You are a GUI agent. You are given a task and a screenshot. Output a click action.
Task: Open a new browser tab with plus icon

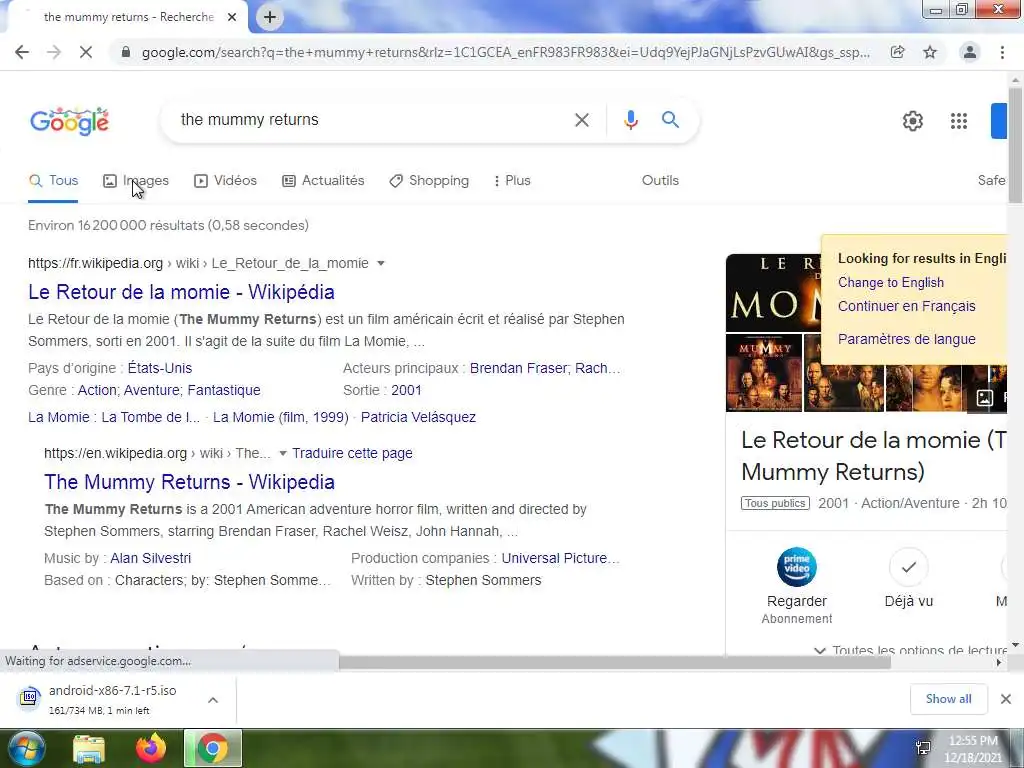(270, 17)
